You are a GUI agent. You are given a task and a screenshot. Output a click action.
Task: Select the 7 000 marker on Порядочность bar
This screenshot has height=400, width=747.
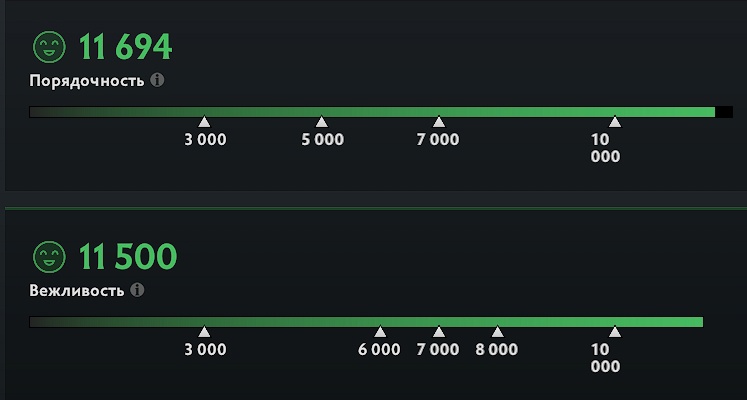click(x=439, y=121)
